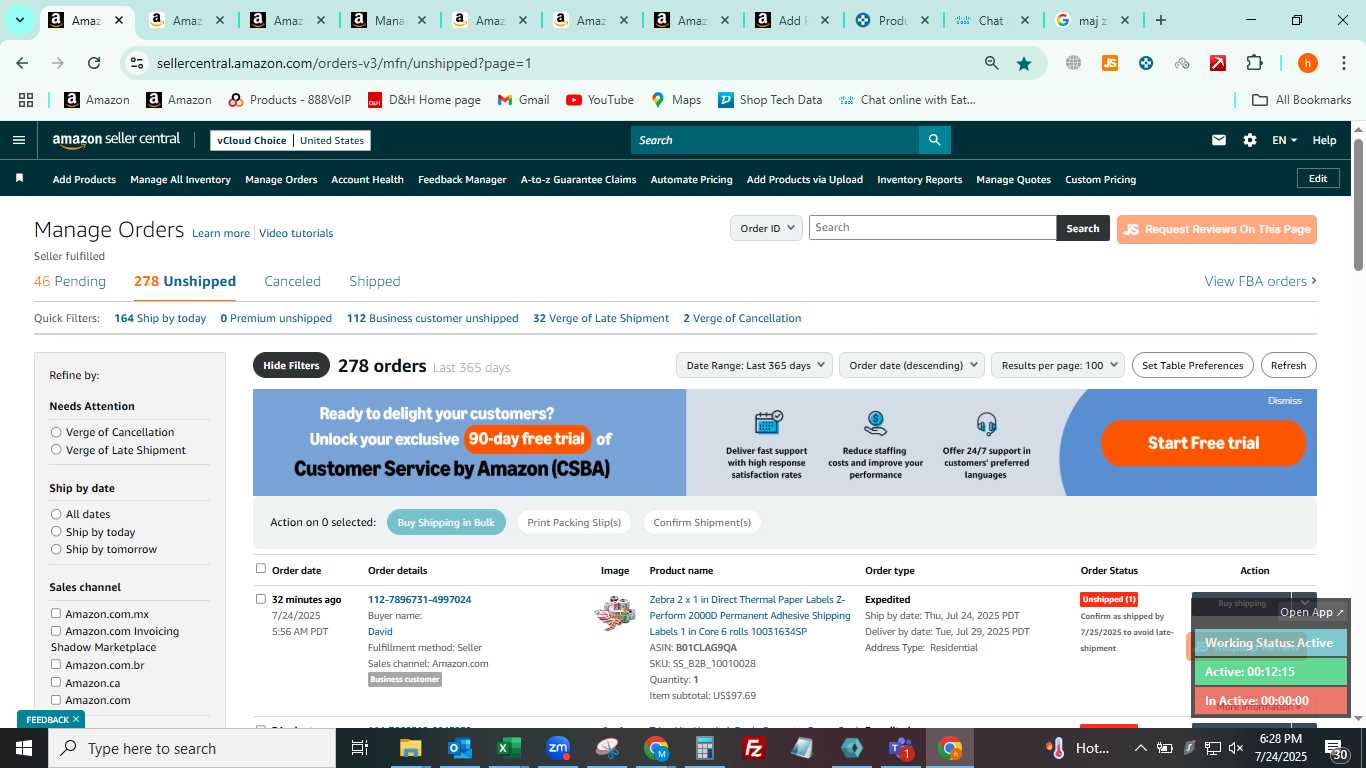Open the Results per page dropdown

(x=1058, y=365)
